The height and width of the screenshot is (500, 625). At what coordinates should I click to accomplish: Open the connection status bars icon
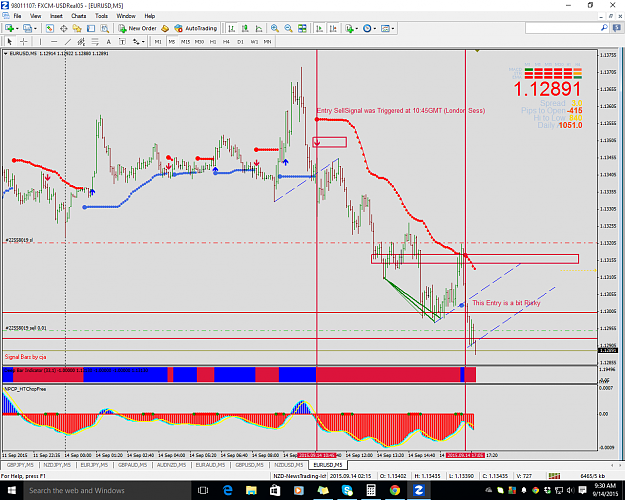pyautogui.click(x=554, y=476)
